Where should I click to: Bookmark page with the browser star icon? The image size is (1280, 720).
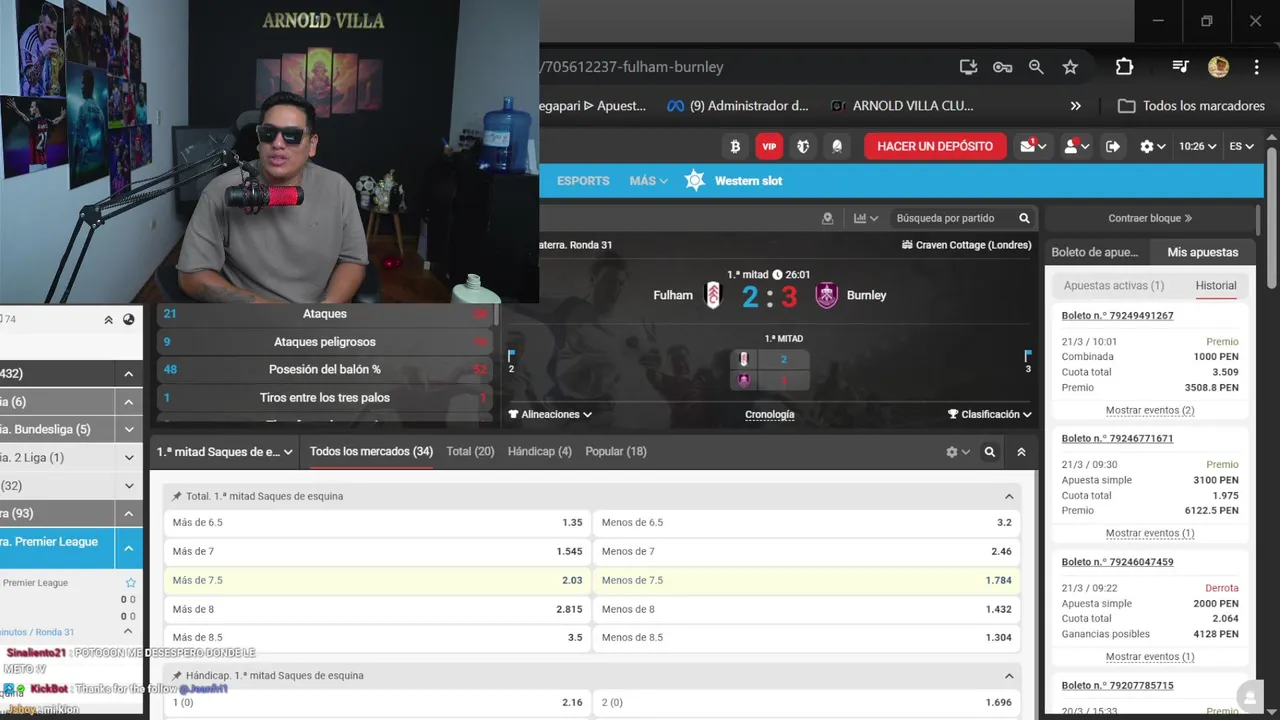click(x=1070, y=67)
